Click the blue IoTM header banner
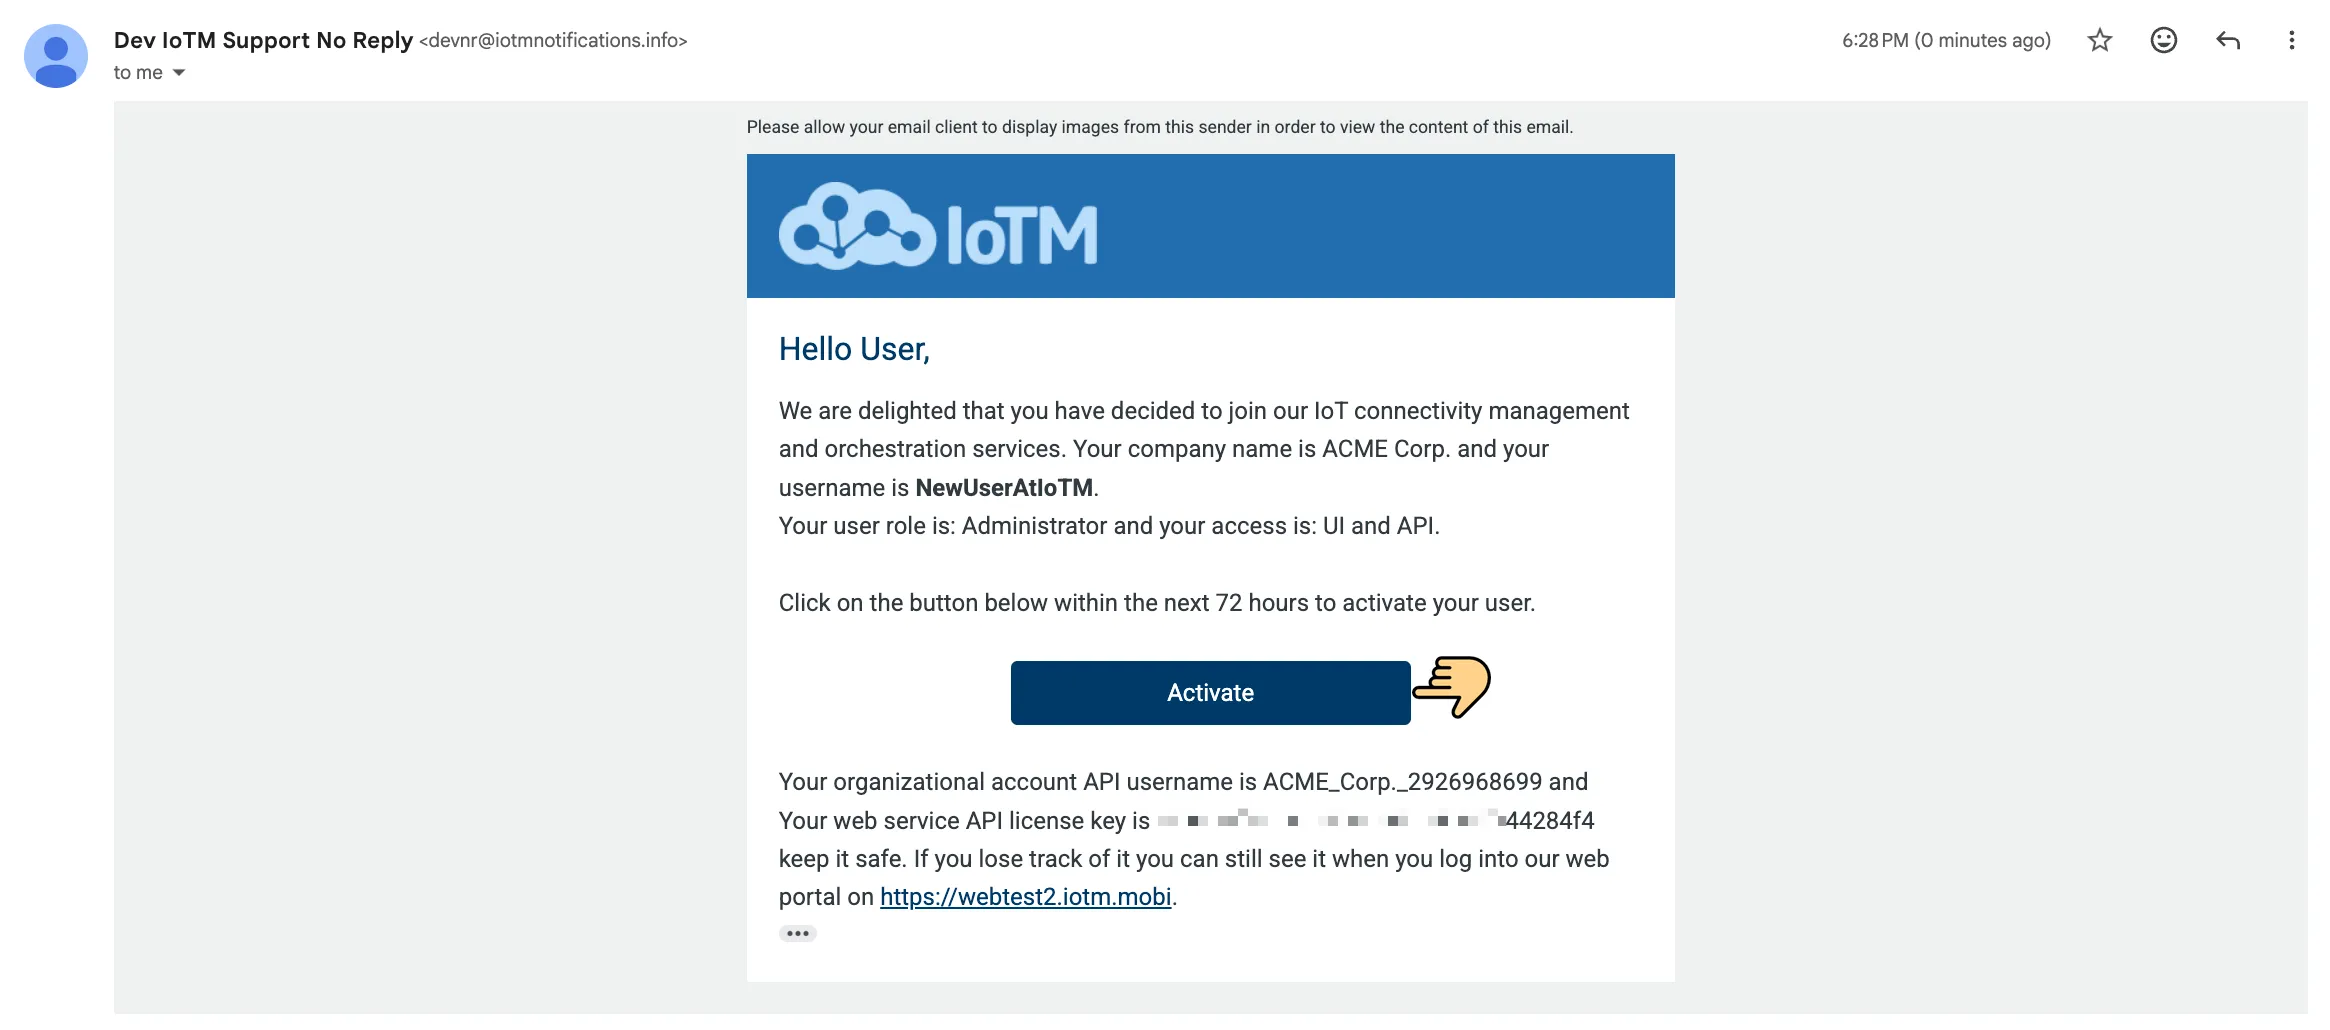This screenshot has width=2330, height=1030. tap(1210, 226)
